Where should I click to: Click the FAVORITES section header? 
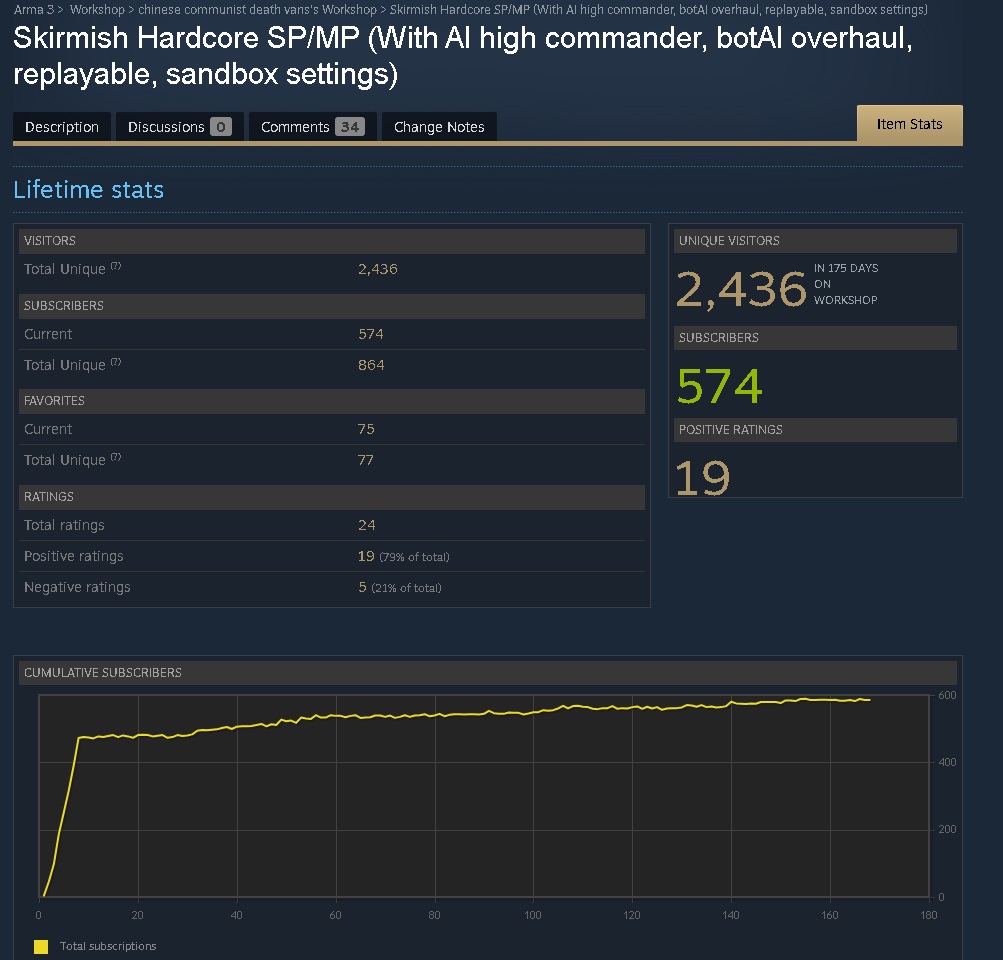click(x=332, y=401)
